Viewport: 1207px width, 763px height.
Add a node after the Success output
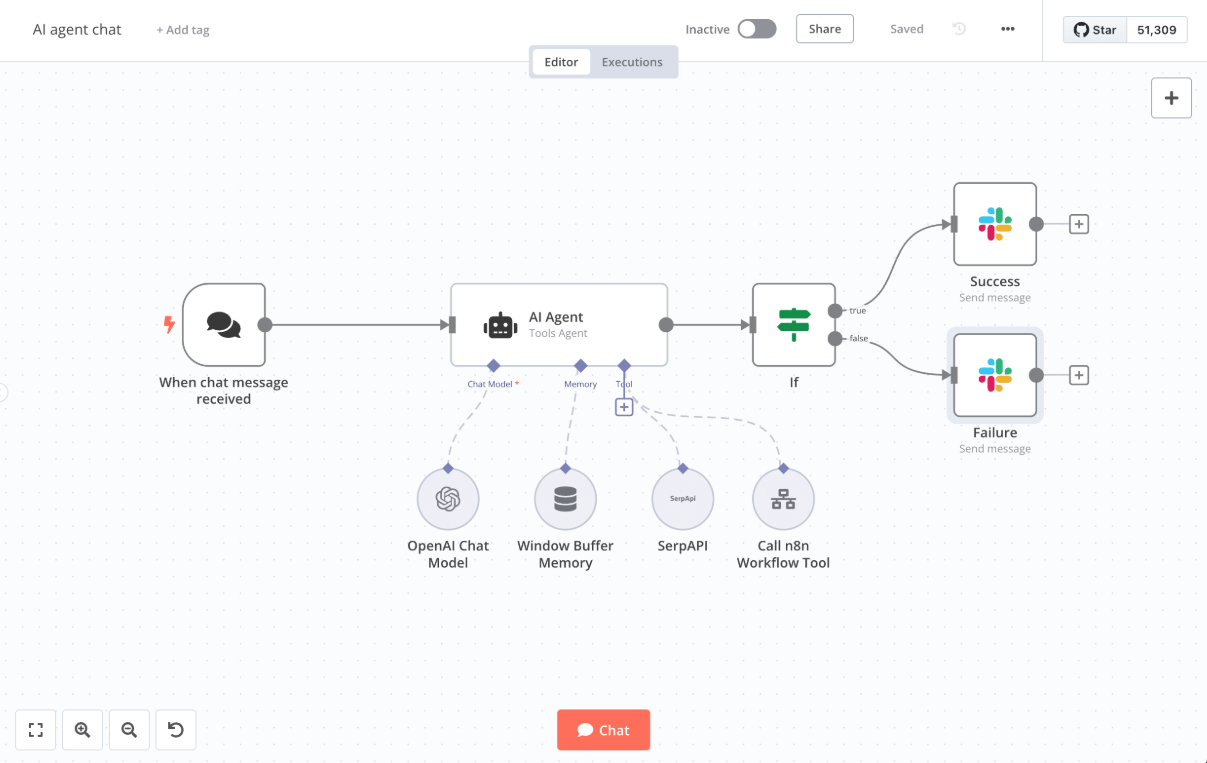(x=1078, y=224)
